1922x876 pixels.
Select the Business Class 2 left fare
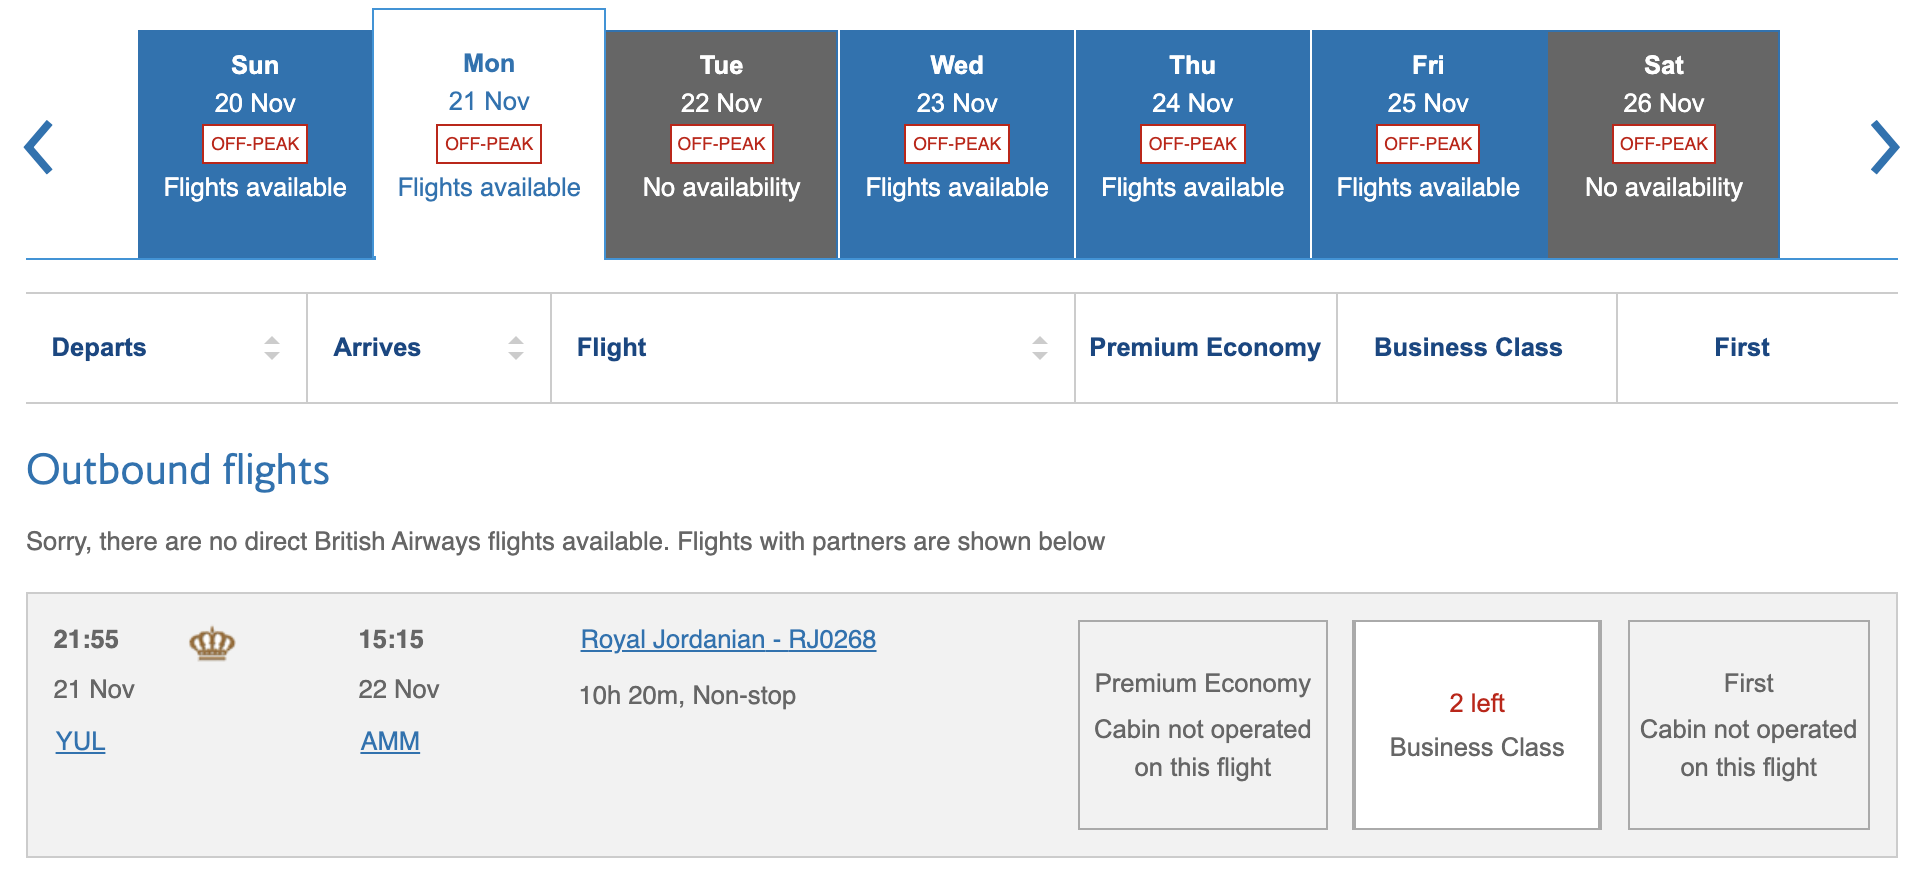click(x=1476, y=725)
